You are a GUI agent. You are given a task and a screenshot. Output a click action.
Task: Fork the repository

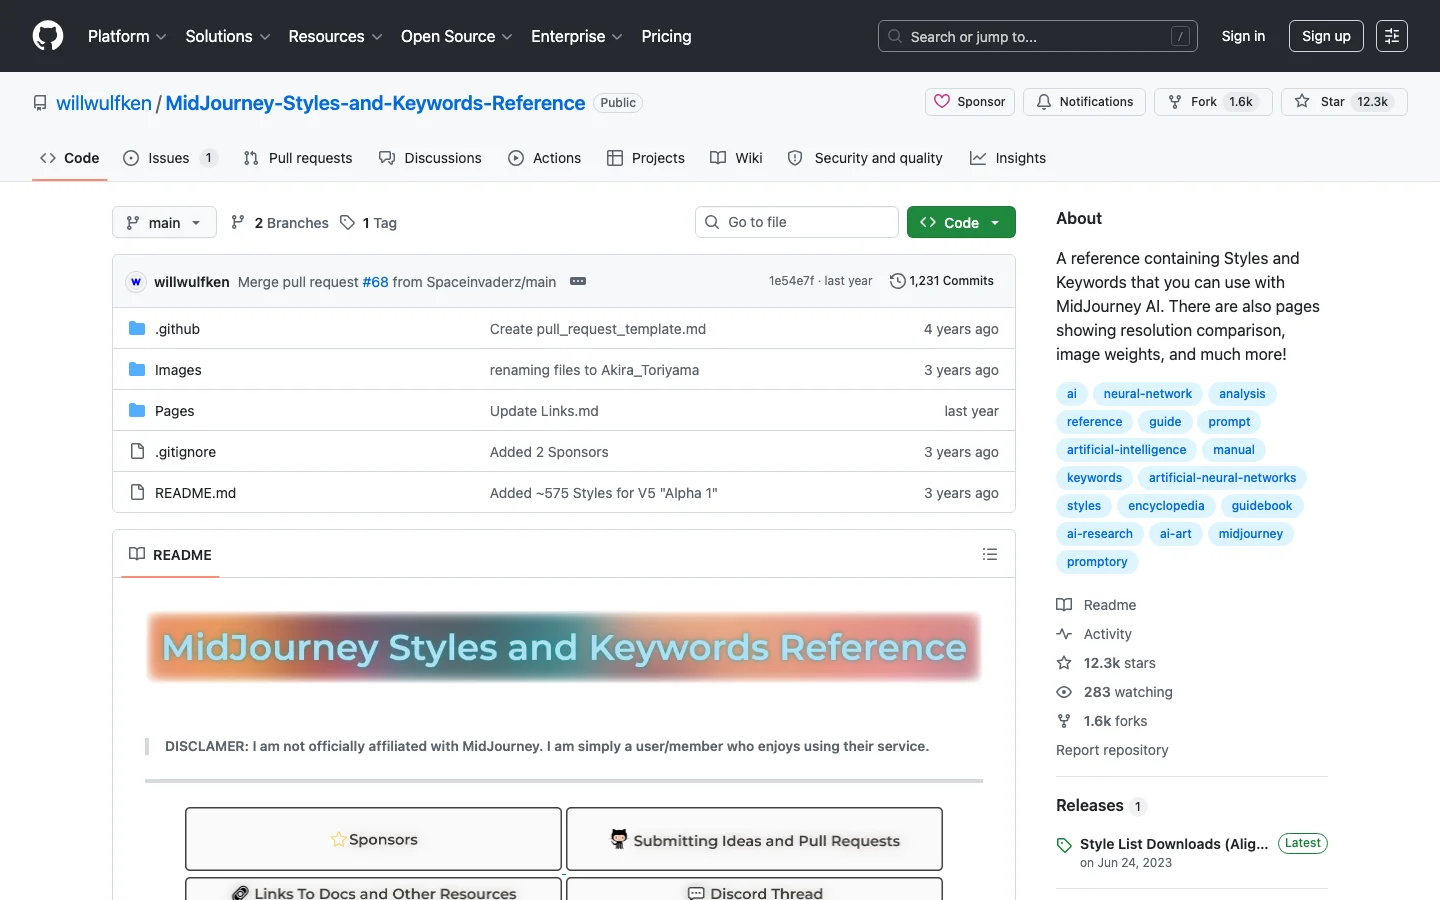pyautogui.click(x=1213, y=102)
